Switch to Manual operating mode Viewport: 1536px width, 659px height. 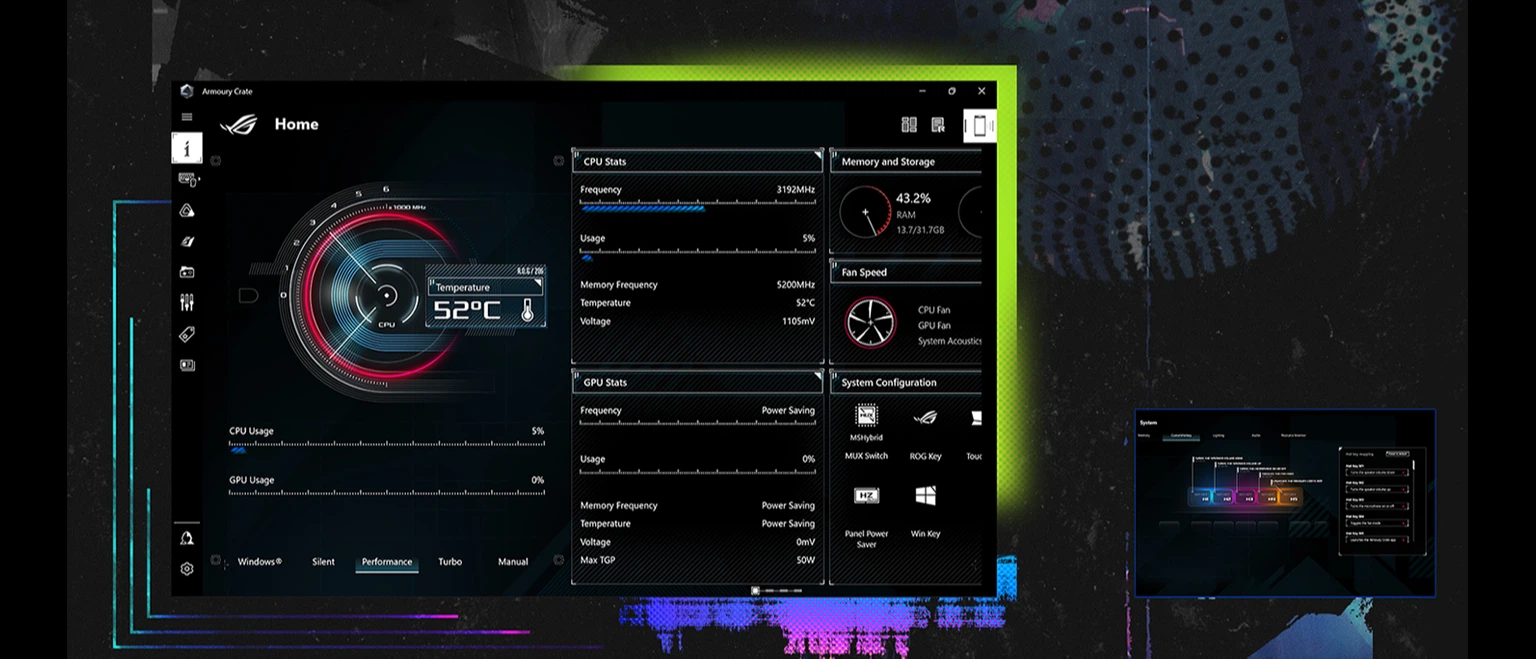pos(513,562)
